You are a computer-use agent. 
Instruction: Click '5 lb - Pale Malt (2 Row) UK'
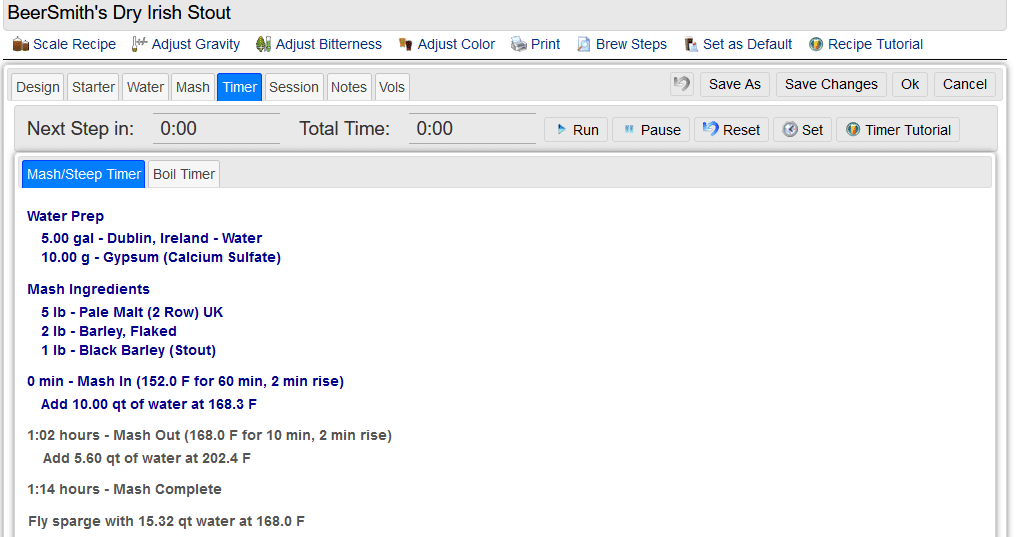click(x=132, y=312)
